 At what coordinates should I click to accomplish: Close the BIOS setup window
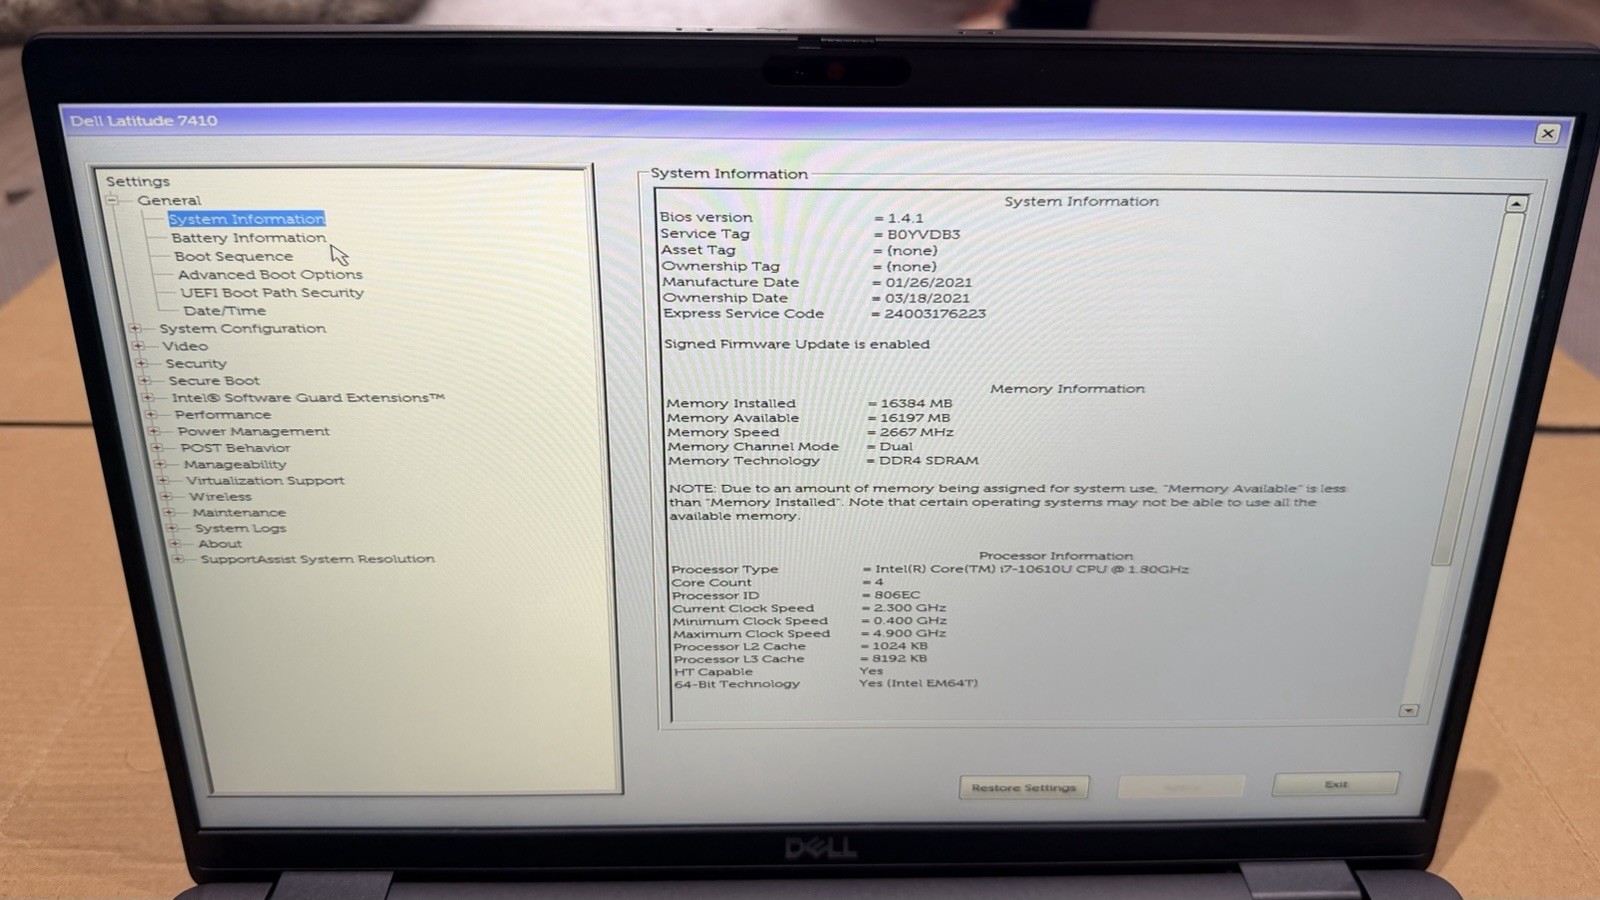(x=1547, y=133)
